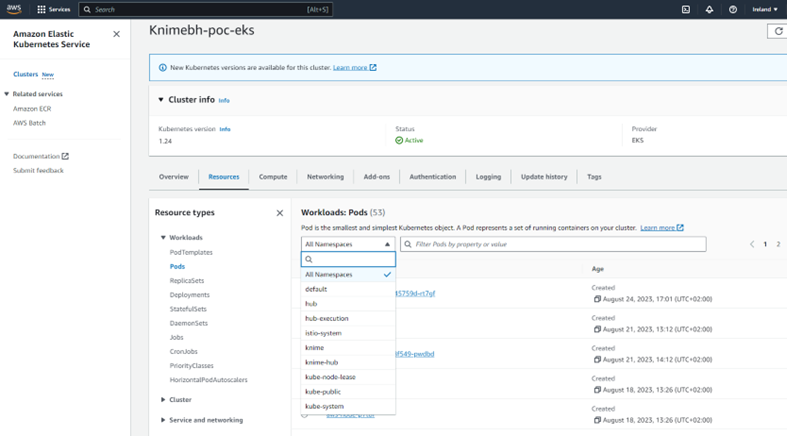The width and height of the screenshot is (787, 436).
Task: Open Documentation external link
Action: (x=41, y=157)
